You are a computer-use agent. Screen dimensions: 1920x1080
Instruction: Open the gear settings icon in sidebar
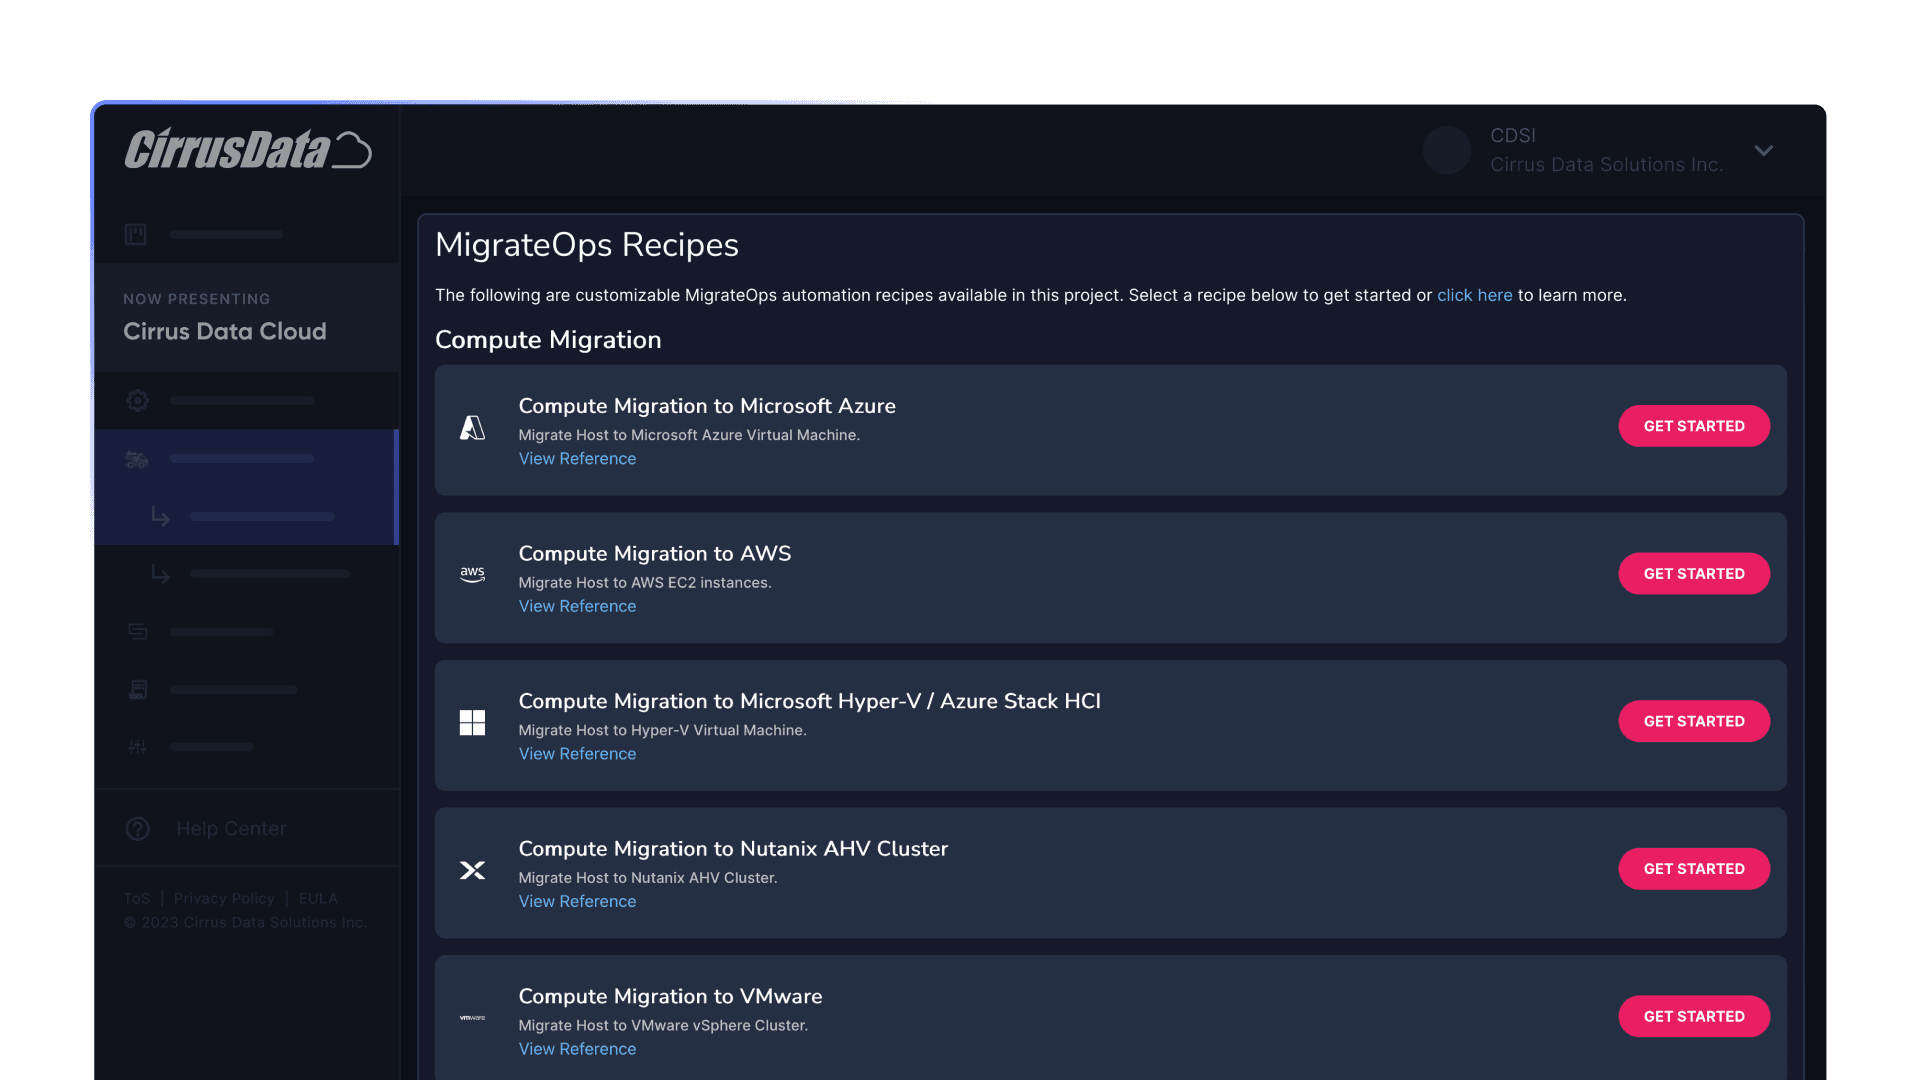click(x=137, y=400)
